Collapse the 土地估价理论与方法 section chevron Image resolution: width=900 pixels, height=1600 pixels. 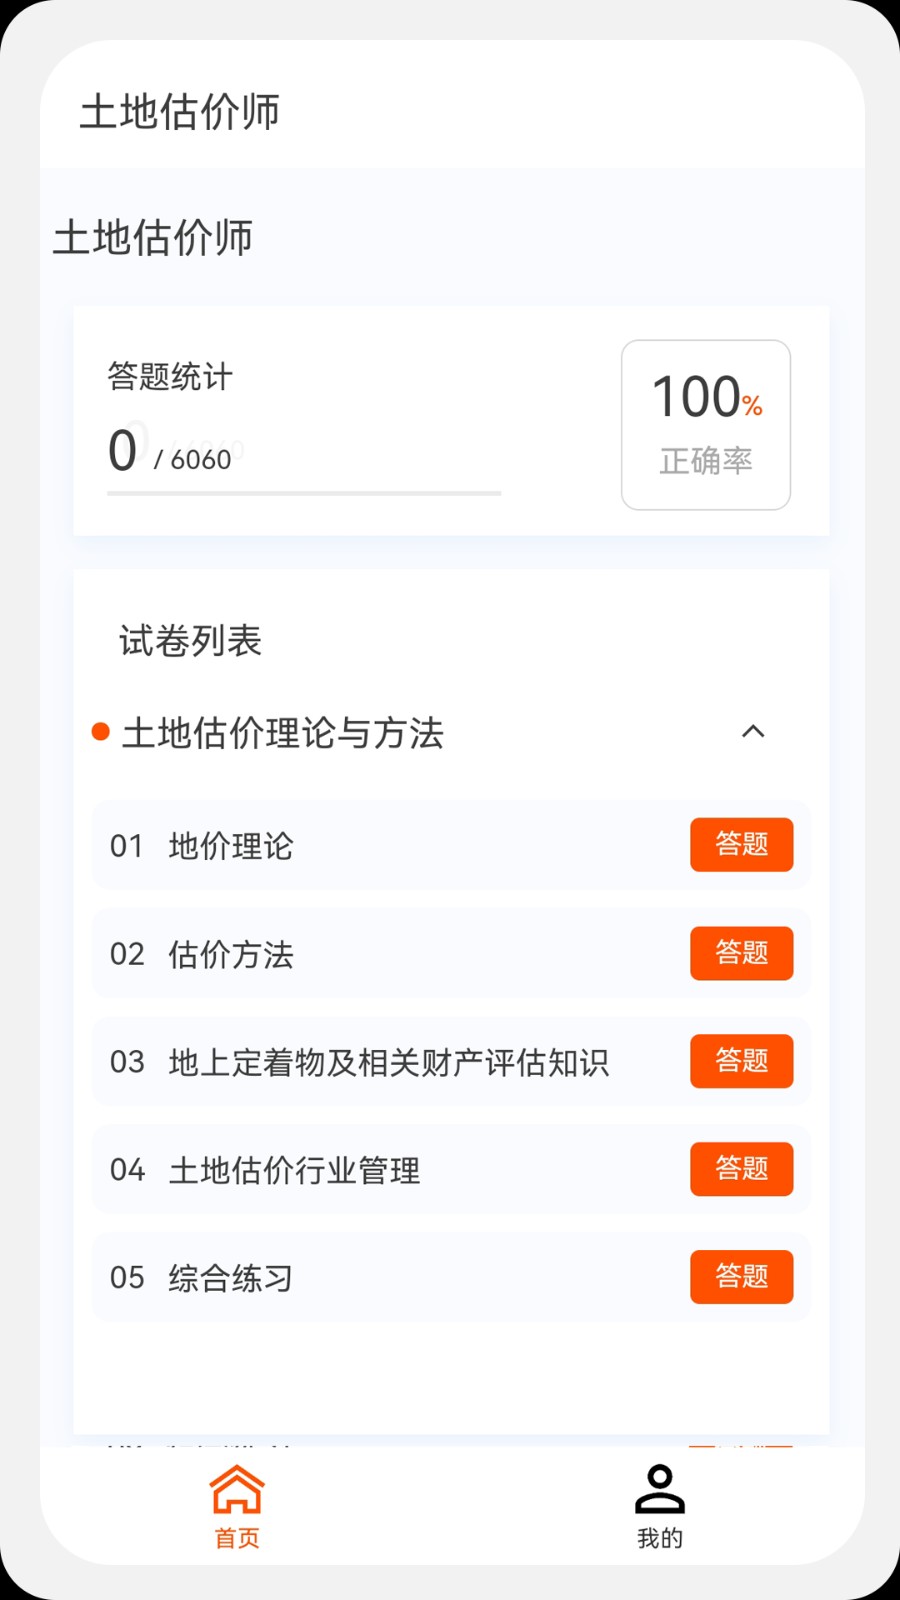(753, 732)
